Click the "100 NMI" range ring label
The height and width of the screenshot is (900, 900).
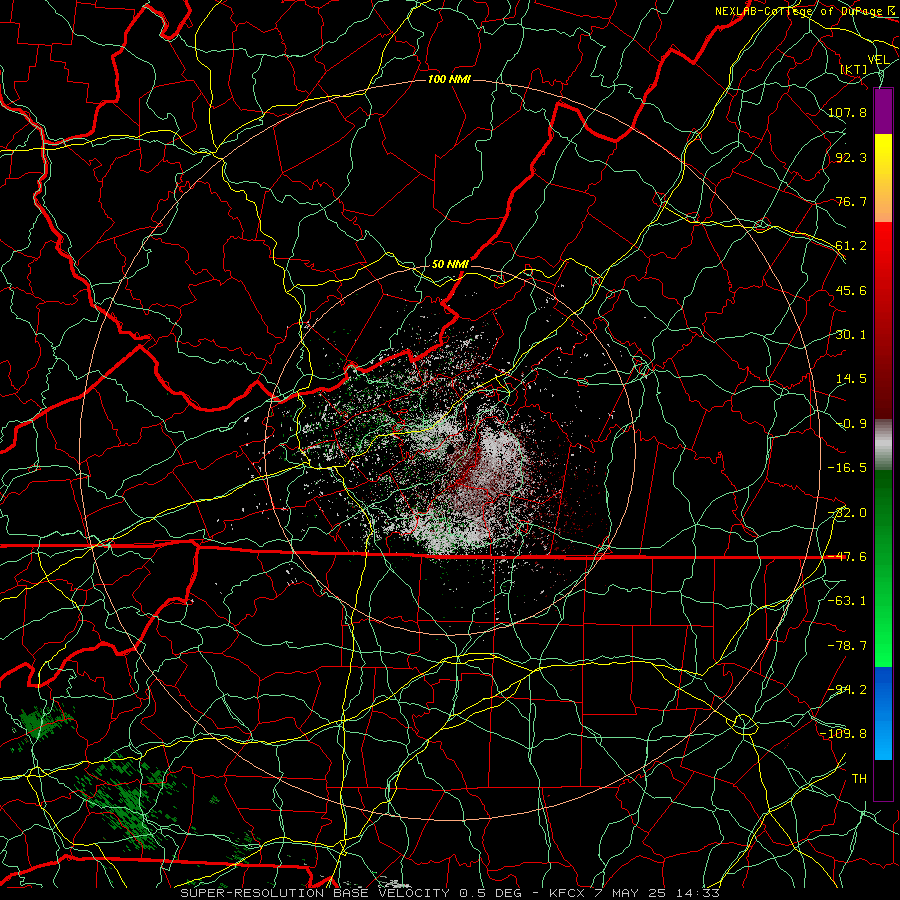point(449,79)
